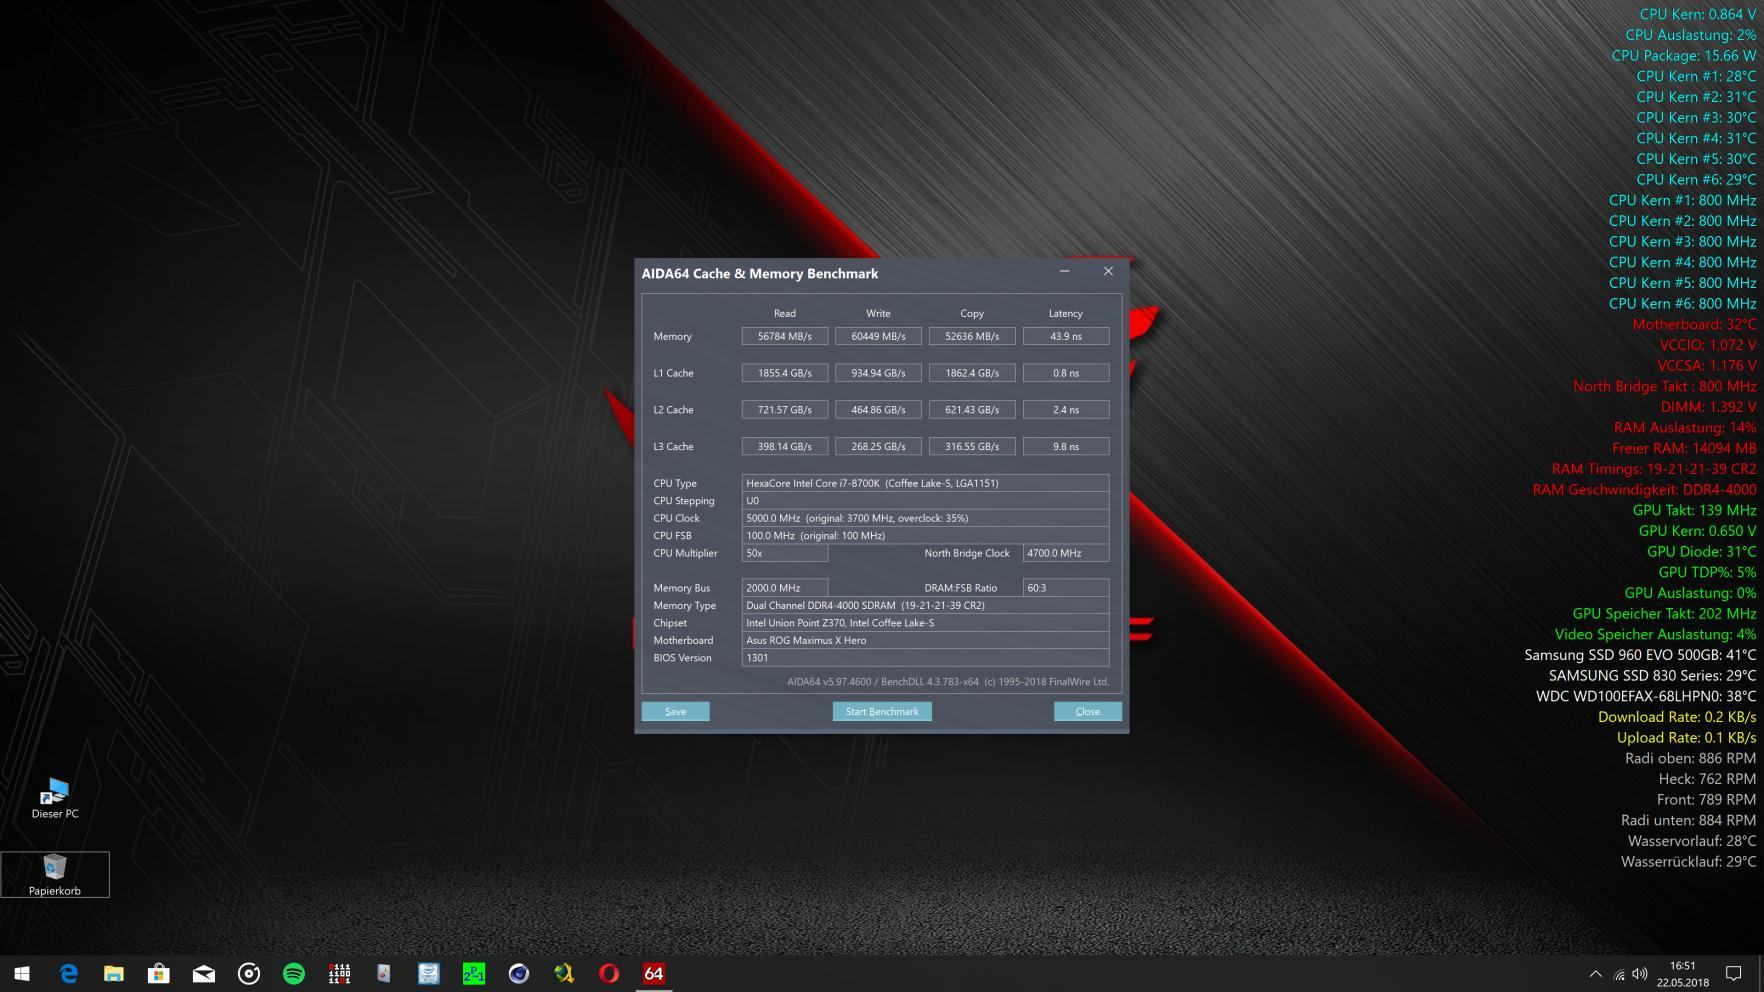Viewport: 1764px width, 992px height.
Task: Click the Memory Copy value 52636 MB/s
Action: point(972,336)
